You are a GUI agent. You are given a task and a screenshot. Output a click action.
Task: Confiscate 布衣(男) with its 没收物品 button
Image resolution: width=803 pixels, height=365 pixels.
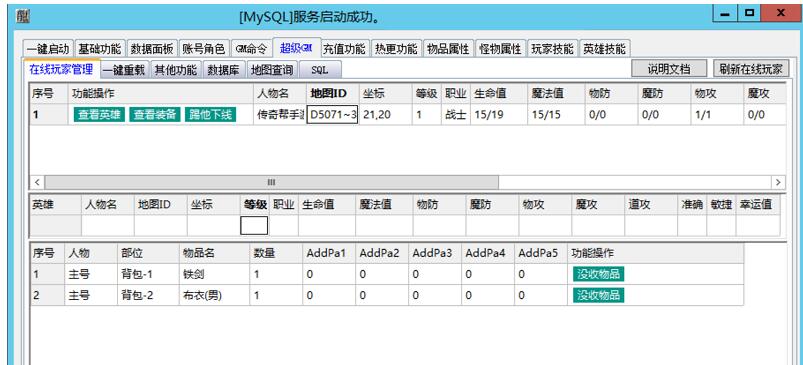tap(599, 295)
